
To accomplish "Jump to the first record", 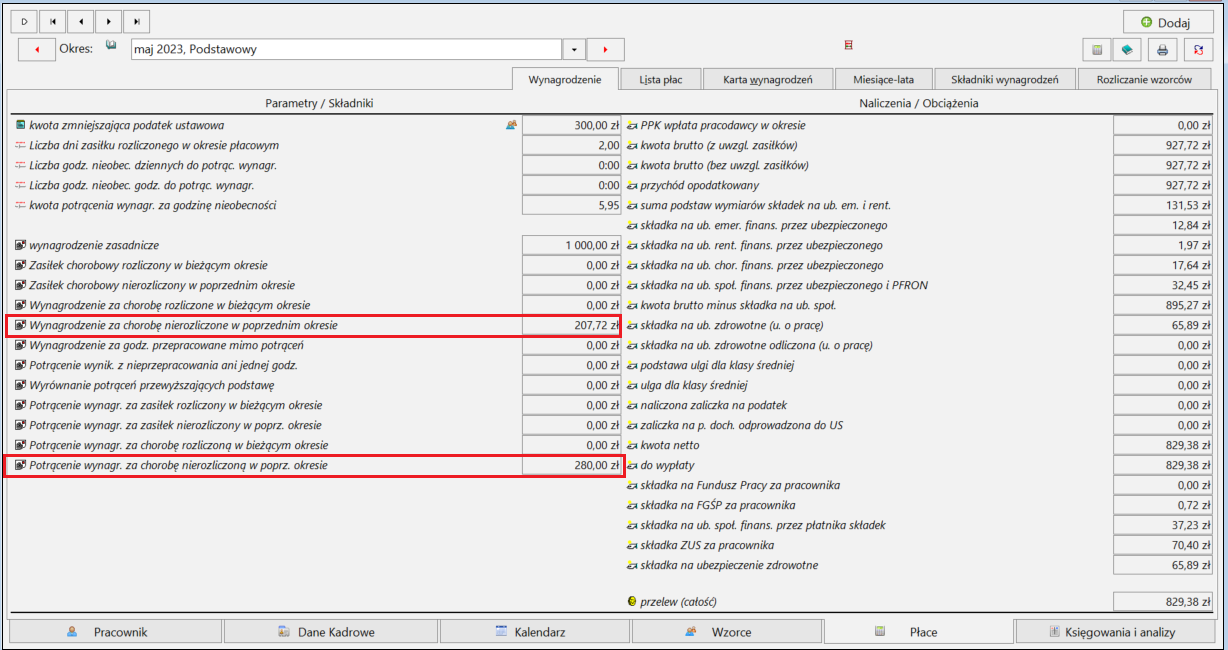I will [x=52, y=21].
